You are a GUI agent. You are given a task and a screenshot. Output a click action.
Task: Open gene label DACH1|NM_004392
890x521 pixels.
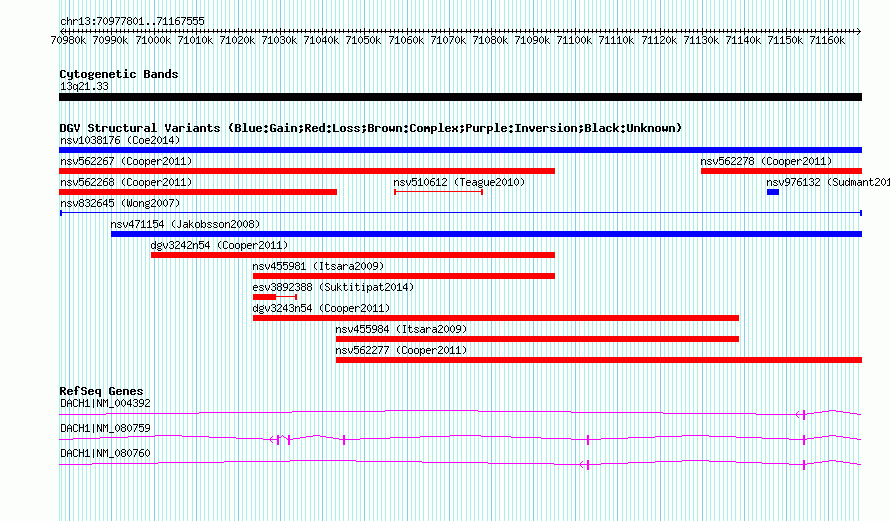(x=105, y=404)
